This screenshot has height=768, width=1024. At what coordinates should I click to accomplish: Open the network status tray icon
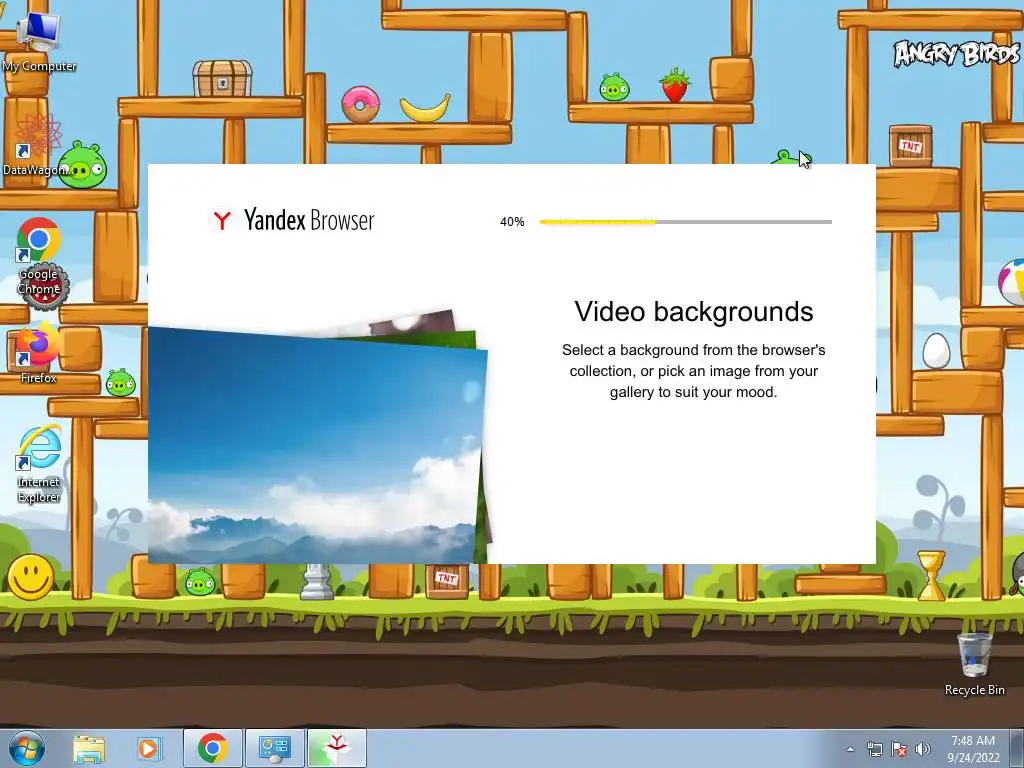click(x=874, y=749)
